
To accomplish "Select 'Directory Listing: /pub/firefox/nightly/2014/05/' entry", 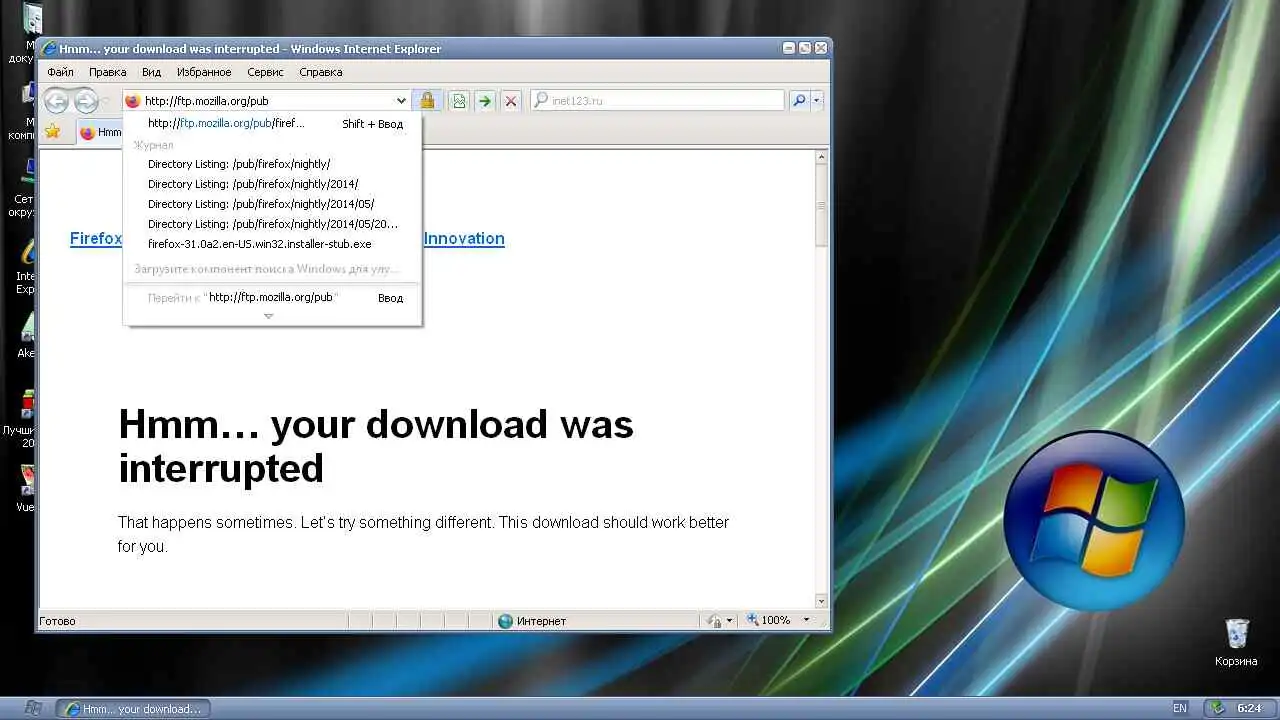I will coord(272,204).
